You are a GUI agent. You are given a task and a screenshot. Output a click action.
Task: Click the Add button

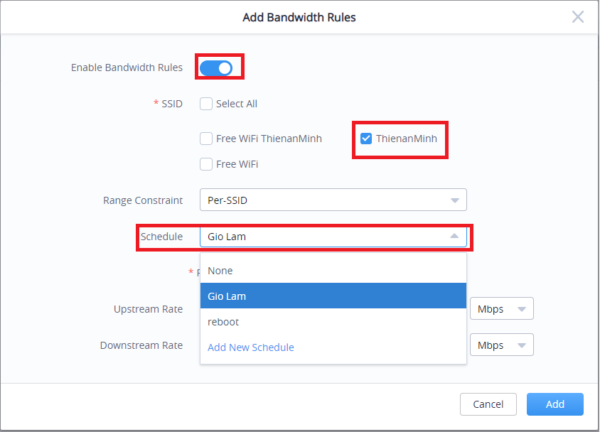[554, 404]
